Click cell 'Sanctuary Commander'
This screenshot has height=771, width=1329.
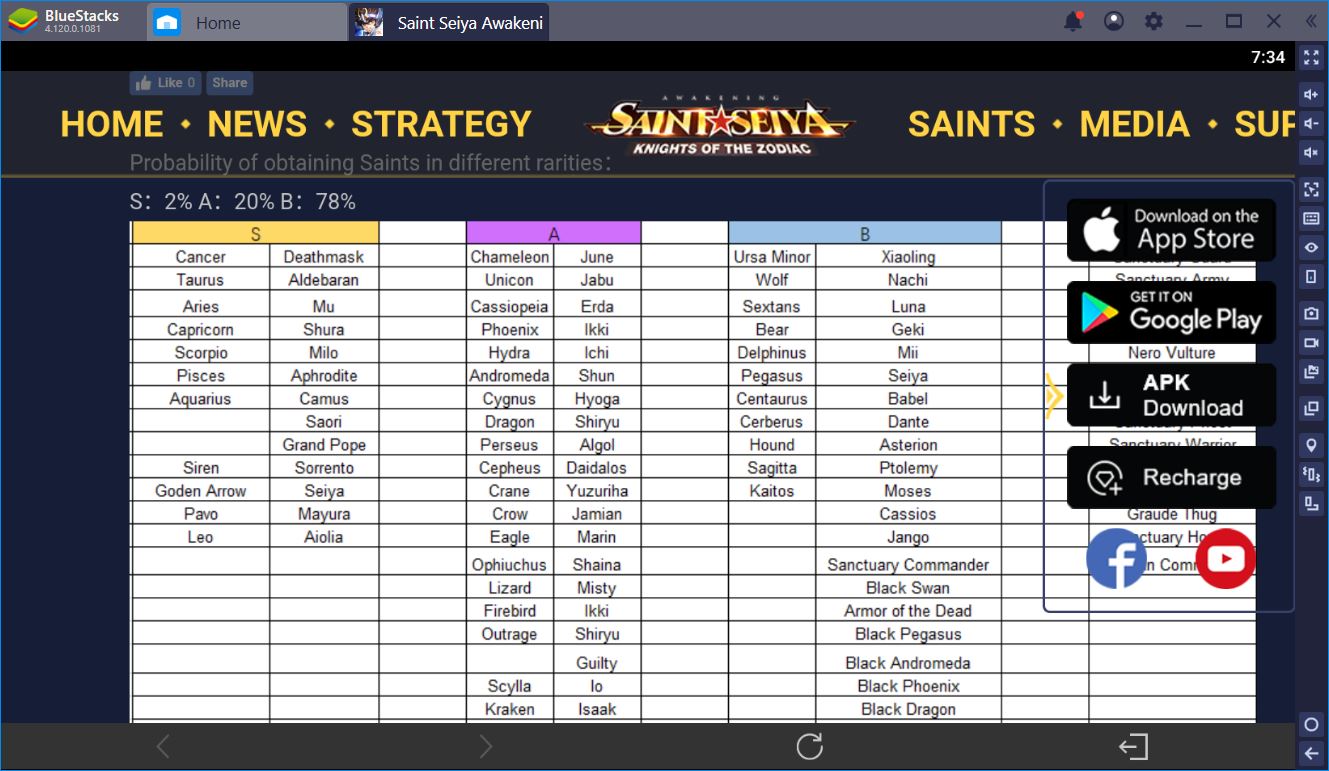click(908, 565)
